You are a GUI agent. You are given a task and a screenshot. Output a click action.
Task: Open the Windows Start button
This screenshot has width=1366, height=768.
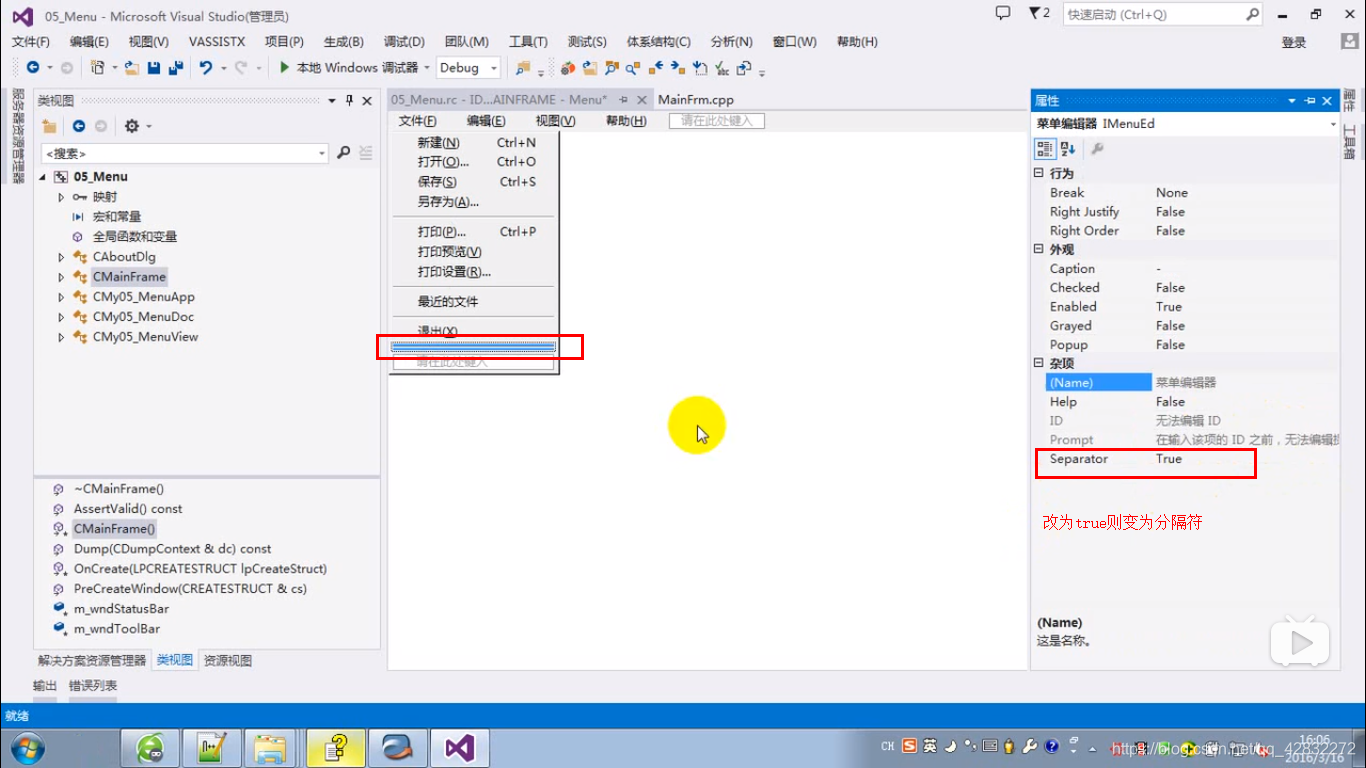click(x=26, y=748)
